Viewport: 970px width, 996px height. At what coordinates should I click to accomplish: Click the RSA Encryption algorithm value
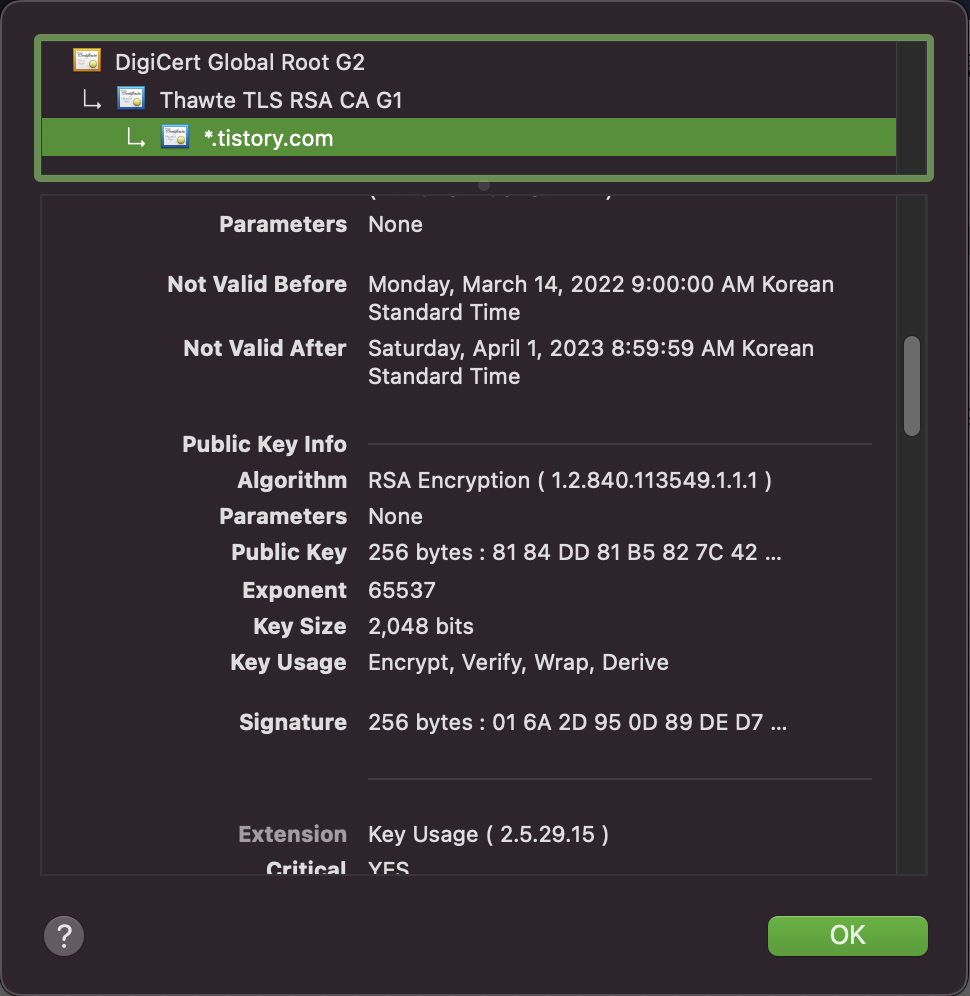570,480
